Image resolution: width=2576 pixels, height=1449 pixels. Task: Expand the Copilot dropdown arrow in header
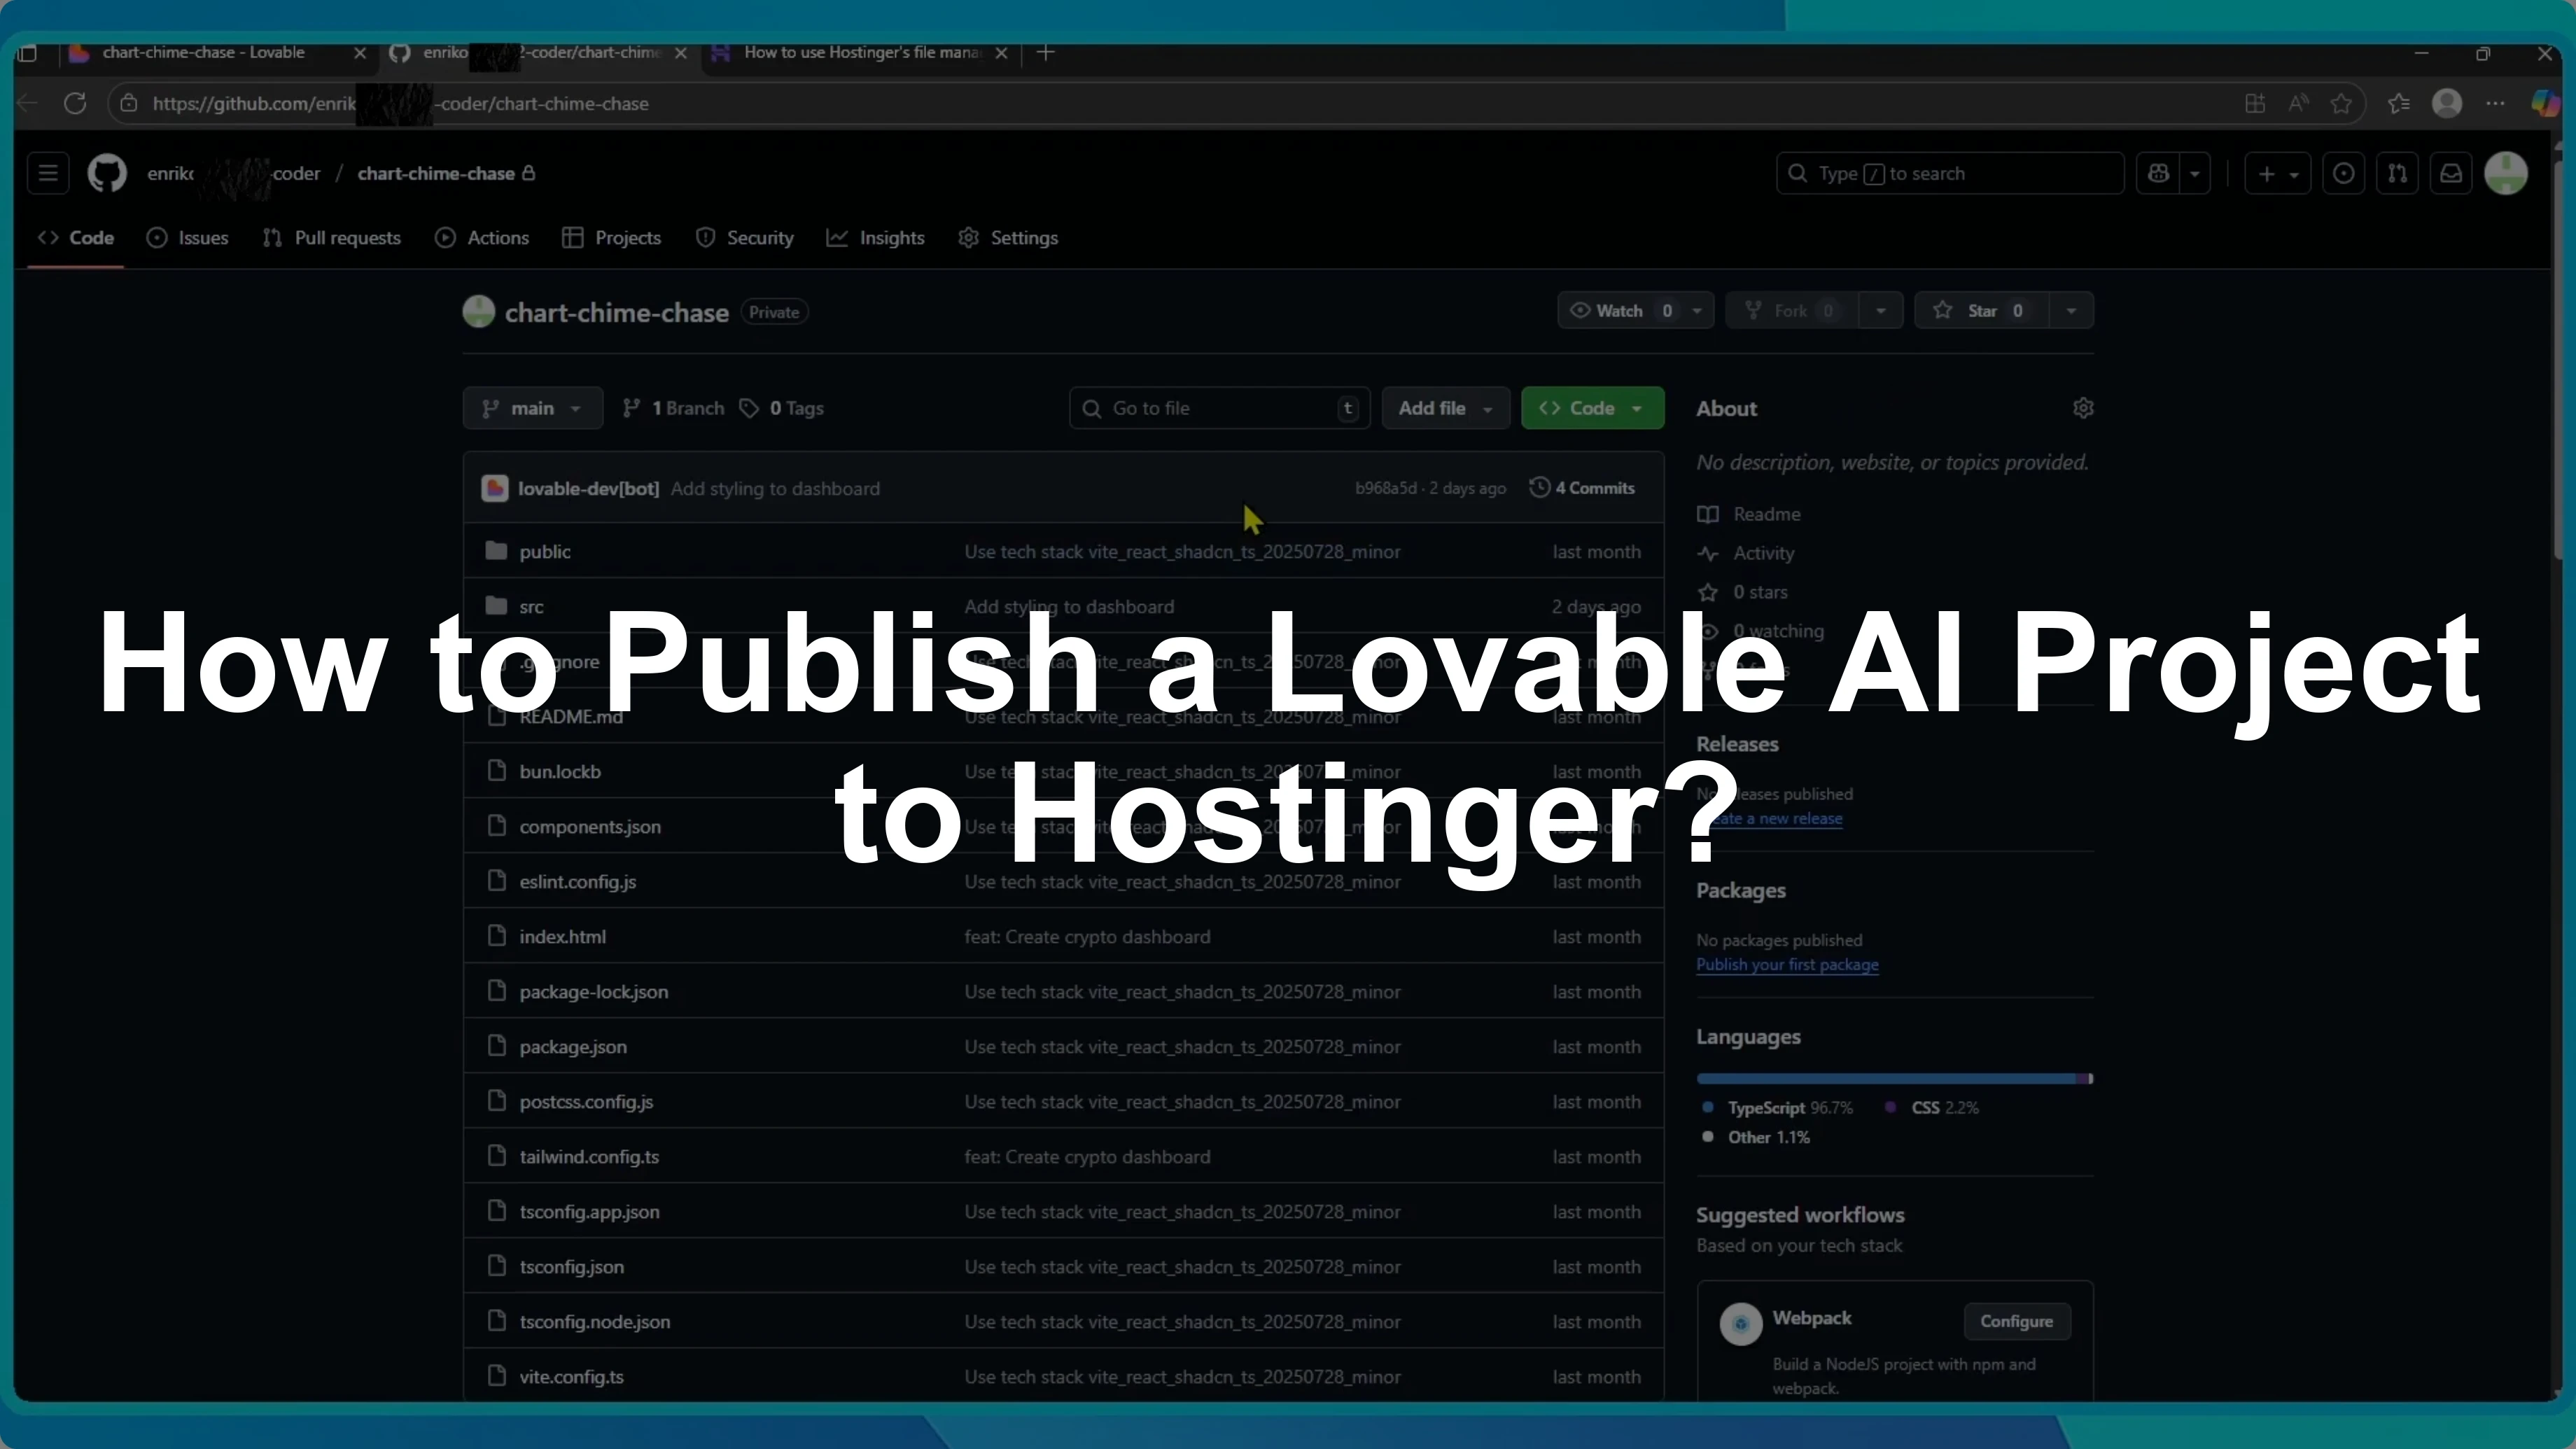[x=2195, y=173]
